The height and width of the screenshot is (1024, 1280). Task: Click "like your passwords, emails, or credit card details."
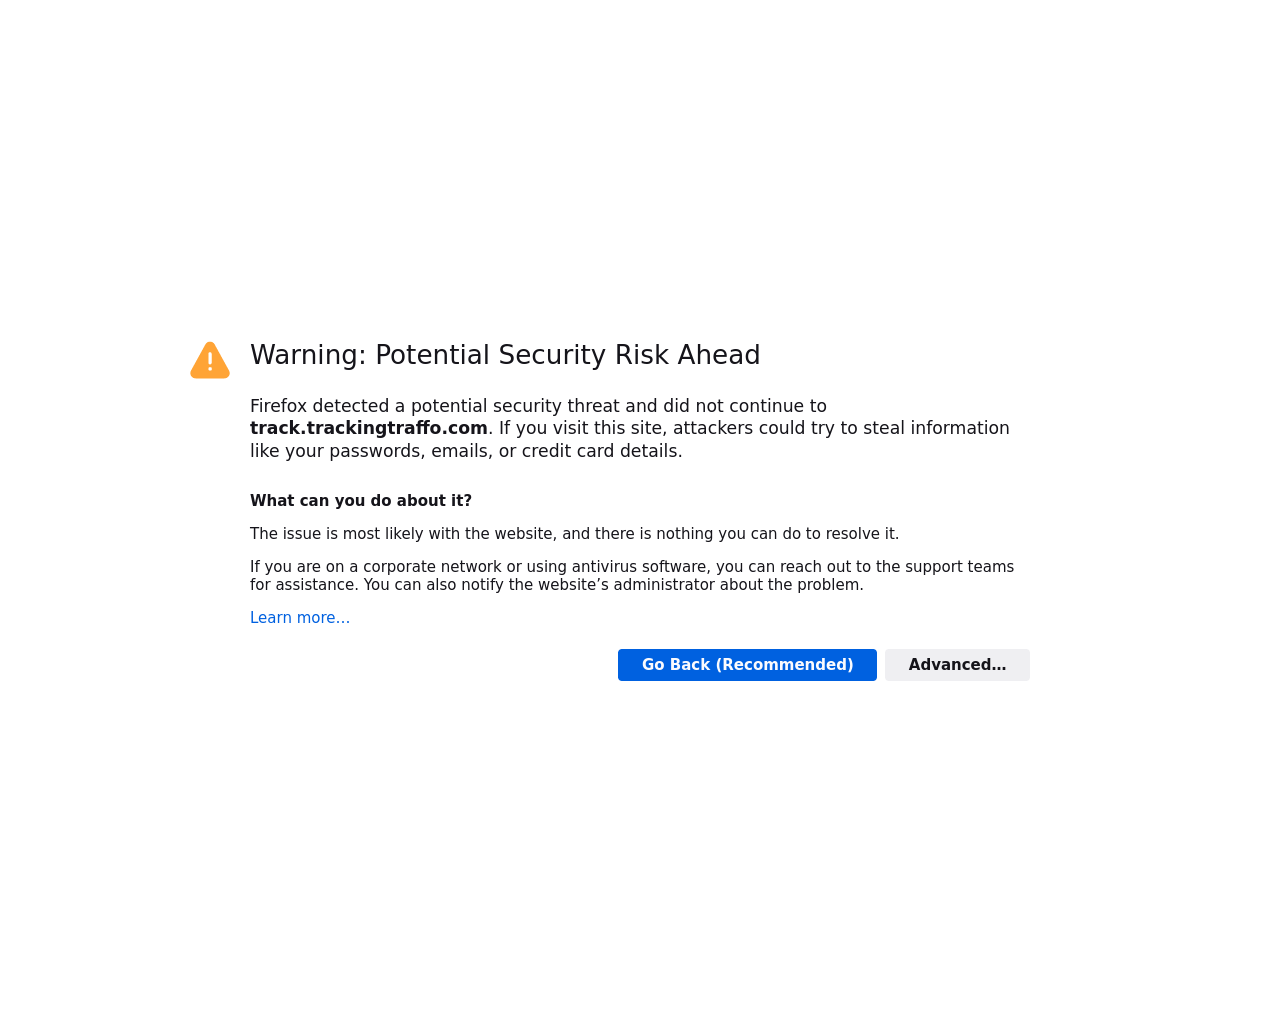coord(466,451)
